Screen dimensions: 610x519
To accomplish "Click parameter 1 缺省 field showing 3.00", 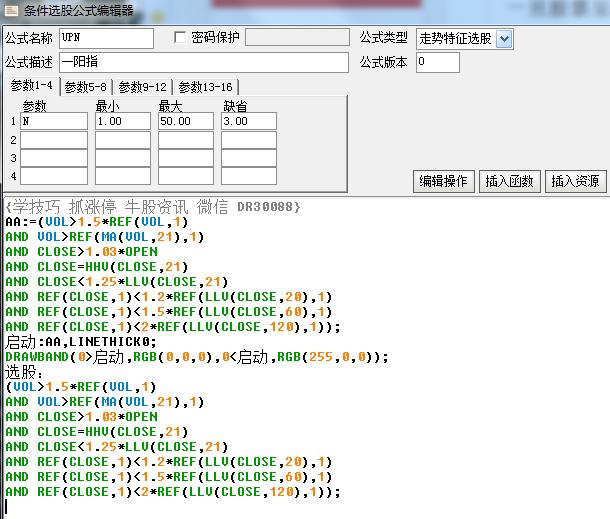I will pos(249,121).
